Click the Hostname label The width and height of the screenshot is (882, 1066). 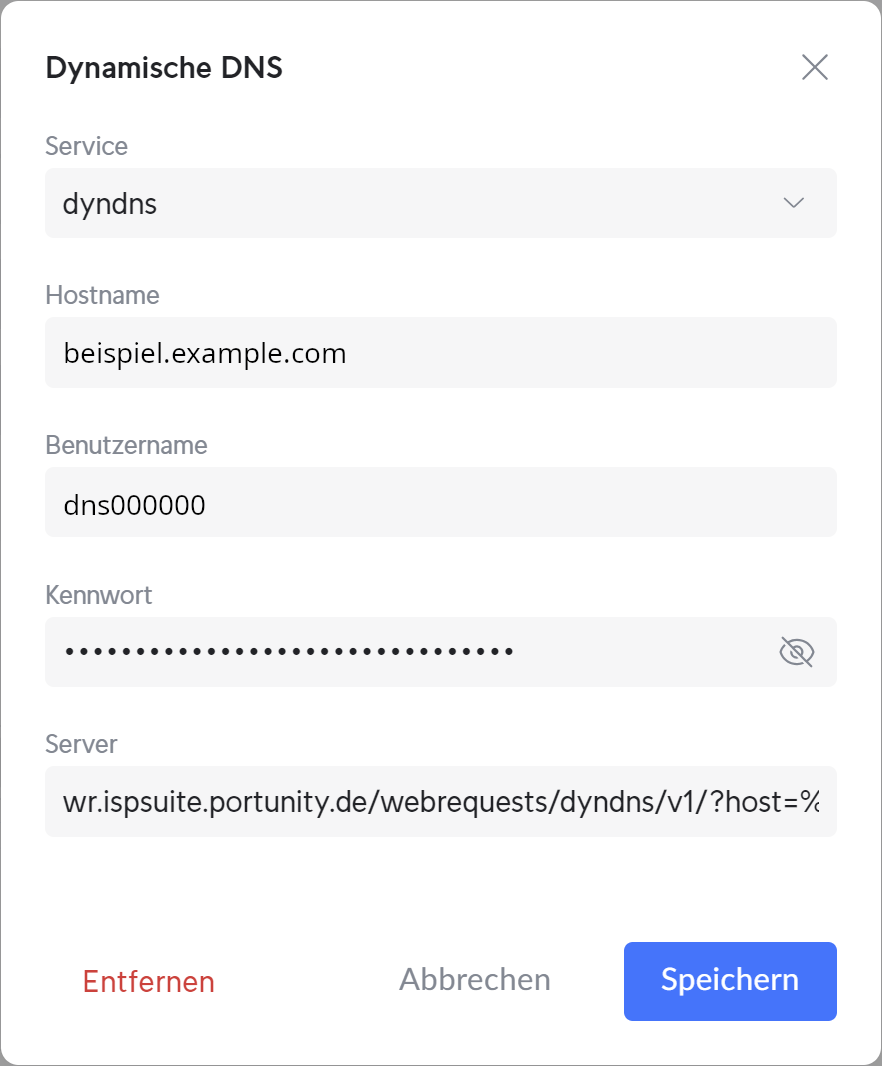[x=102, y=295]
